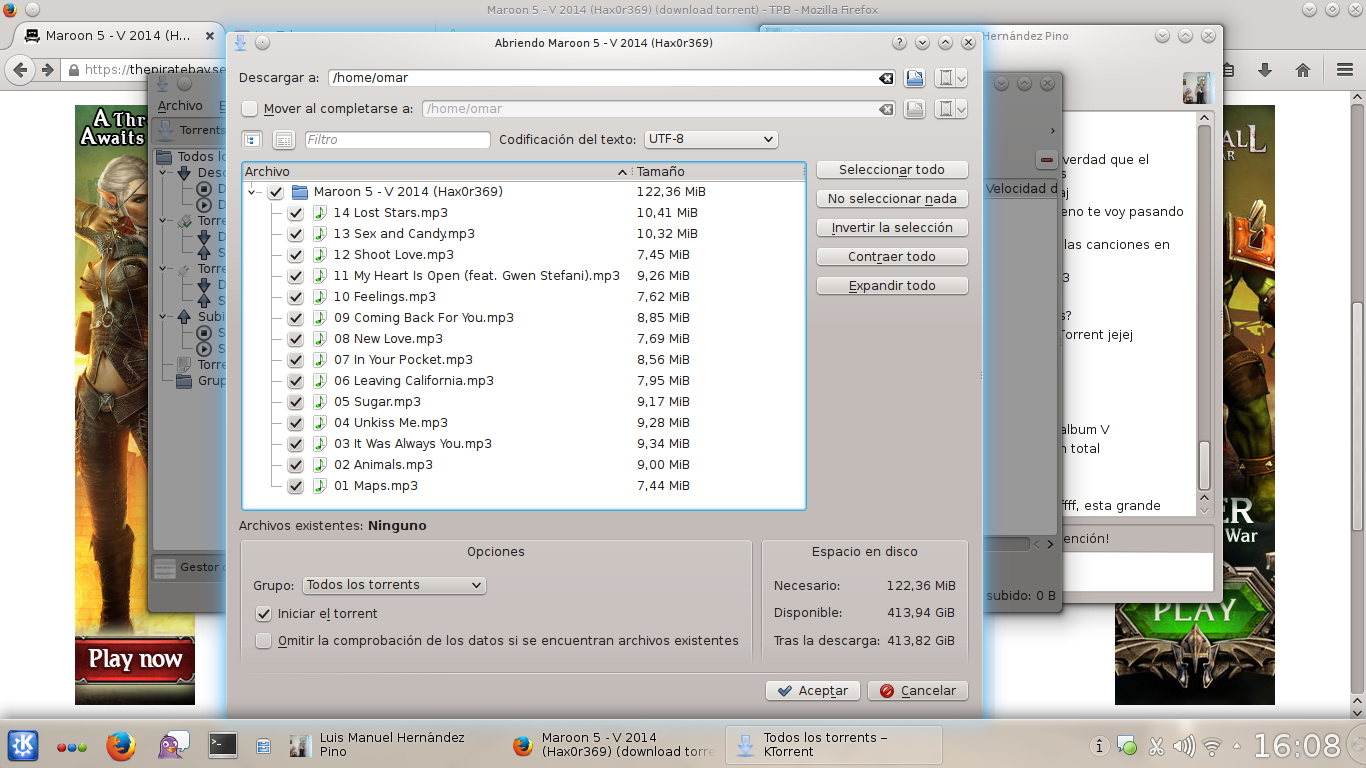
Task: Select the 11 My Heart Is Open (feat. Gwen Stefani).mp3 row
Action: click(x=524, y=276)
